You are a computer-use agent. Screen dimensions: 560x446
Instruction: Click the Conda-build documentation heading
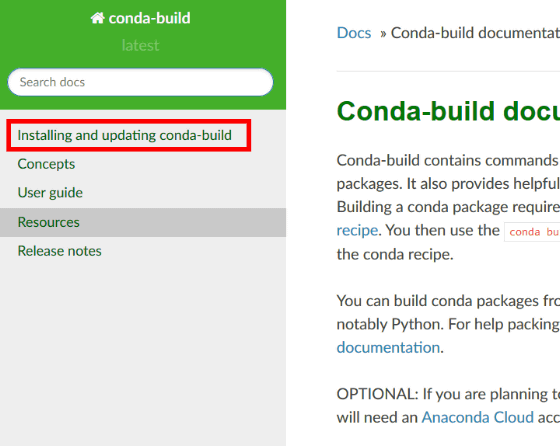[x=448, y=111]
